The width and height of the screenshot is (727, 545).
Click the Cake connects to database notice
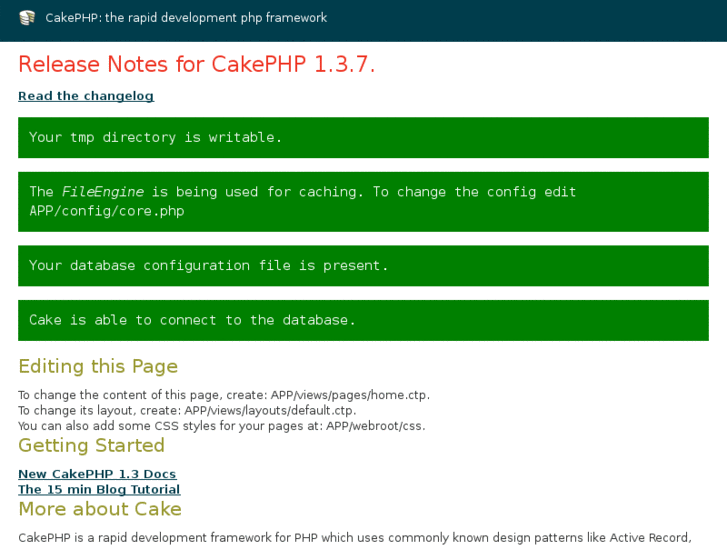pyautogui.click(x=364, y=321)
